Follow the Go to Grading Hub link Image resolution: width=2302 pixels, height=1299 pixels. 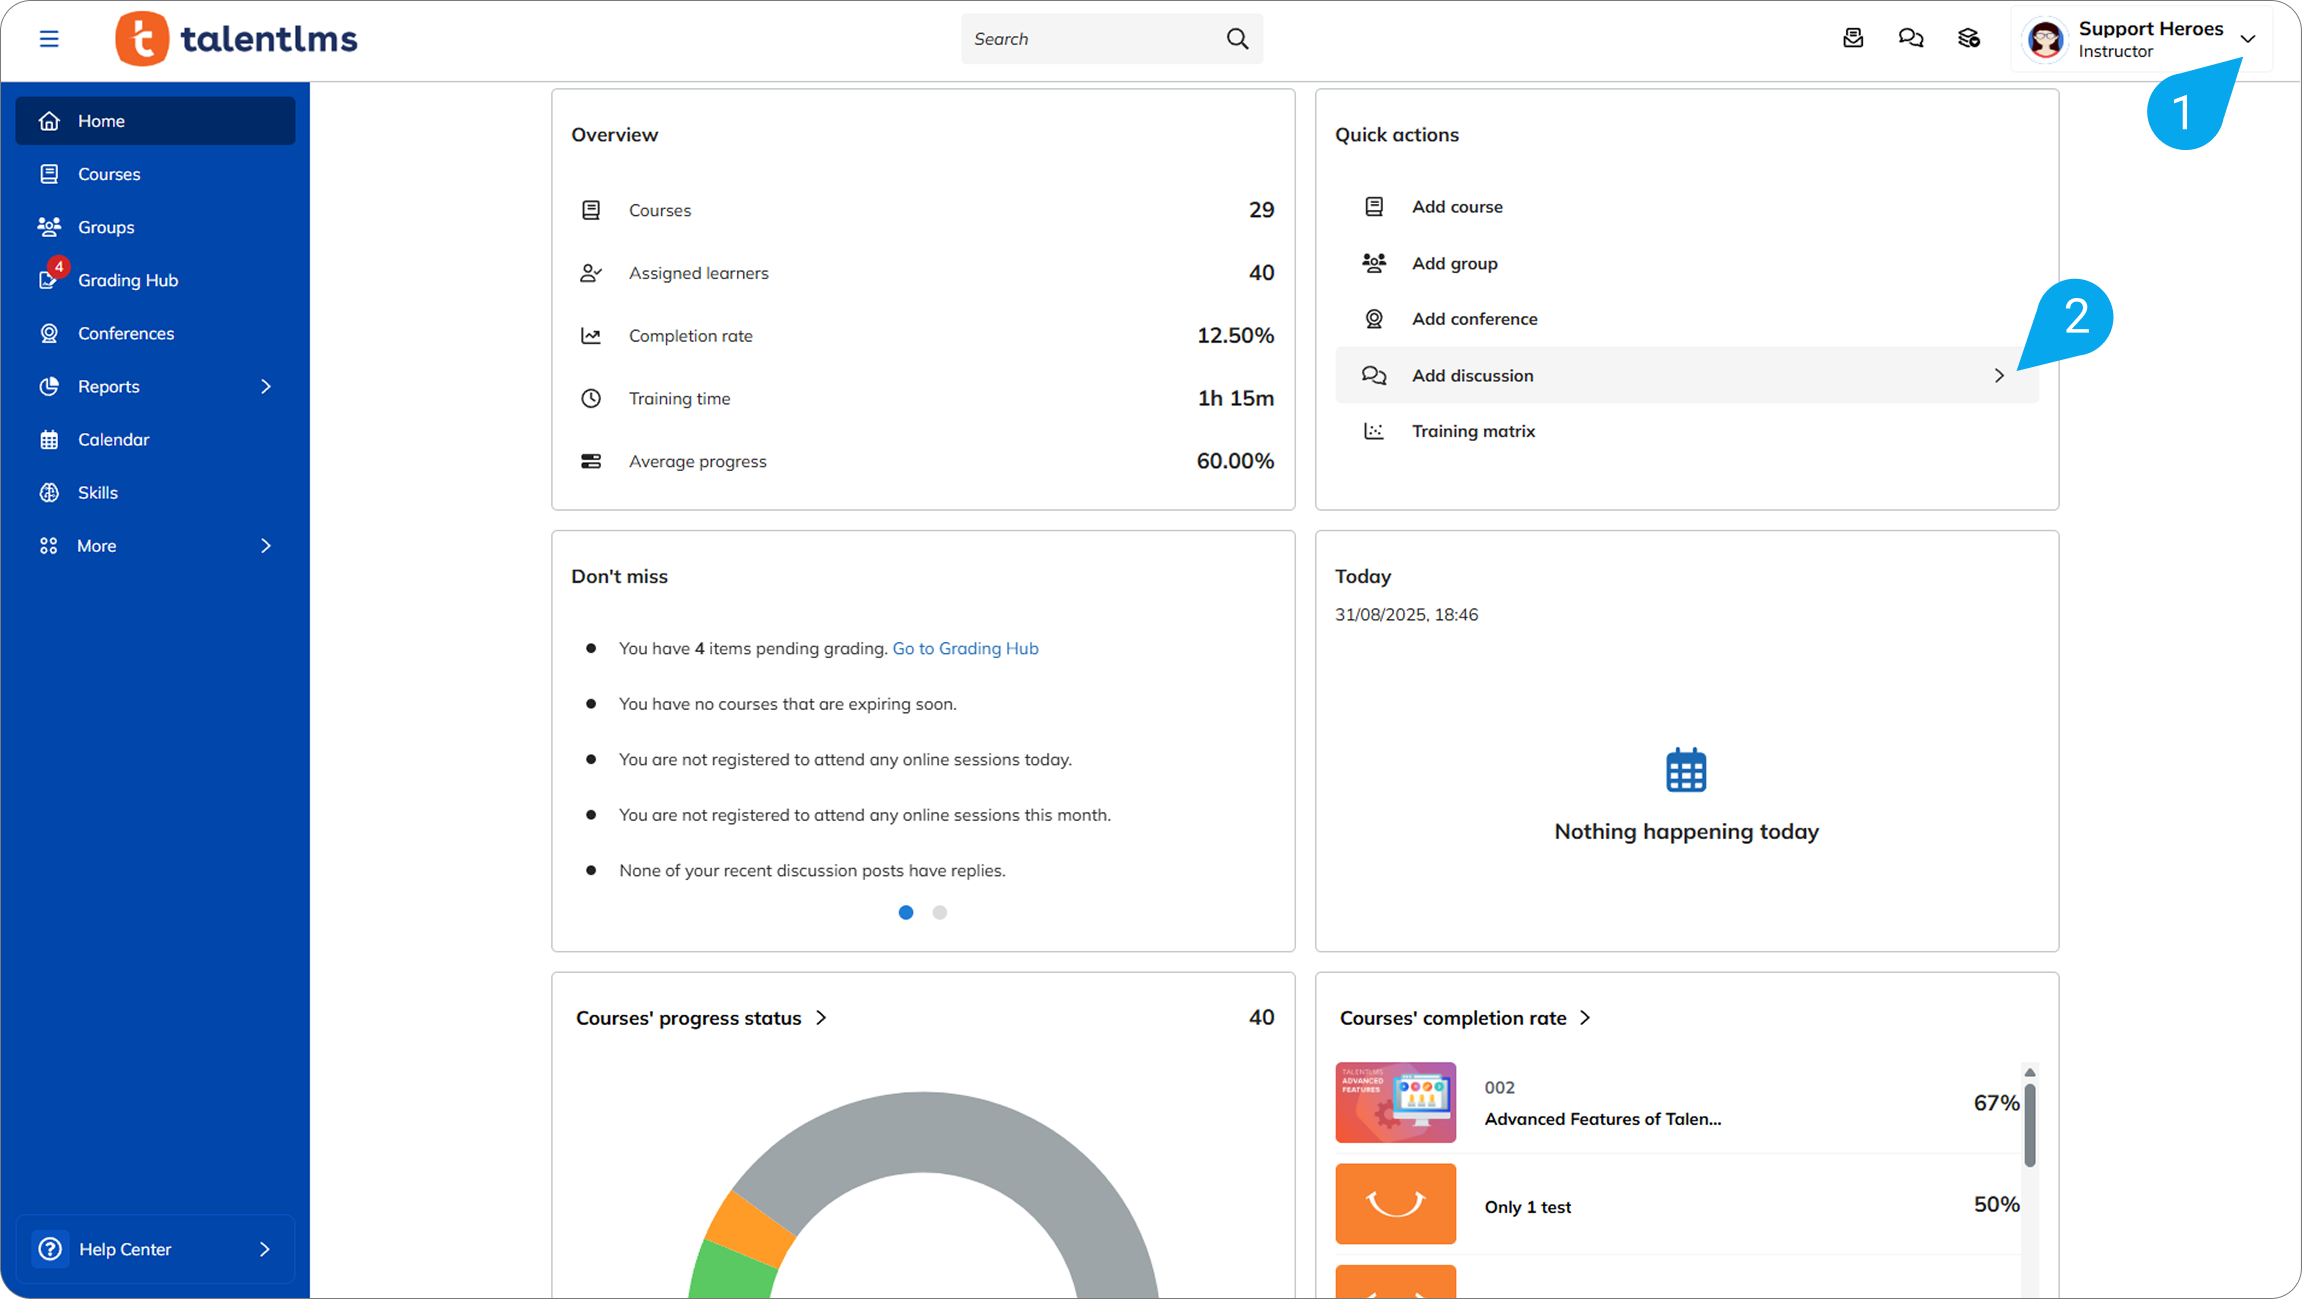point(965,648)
